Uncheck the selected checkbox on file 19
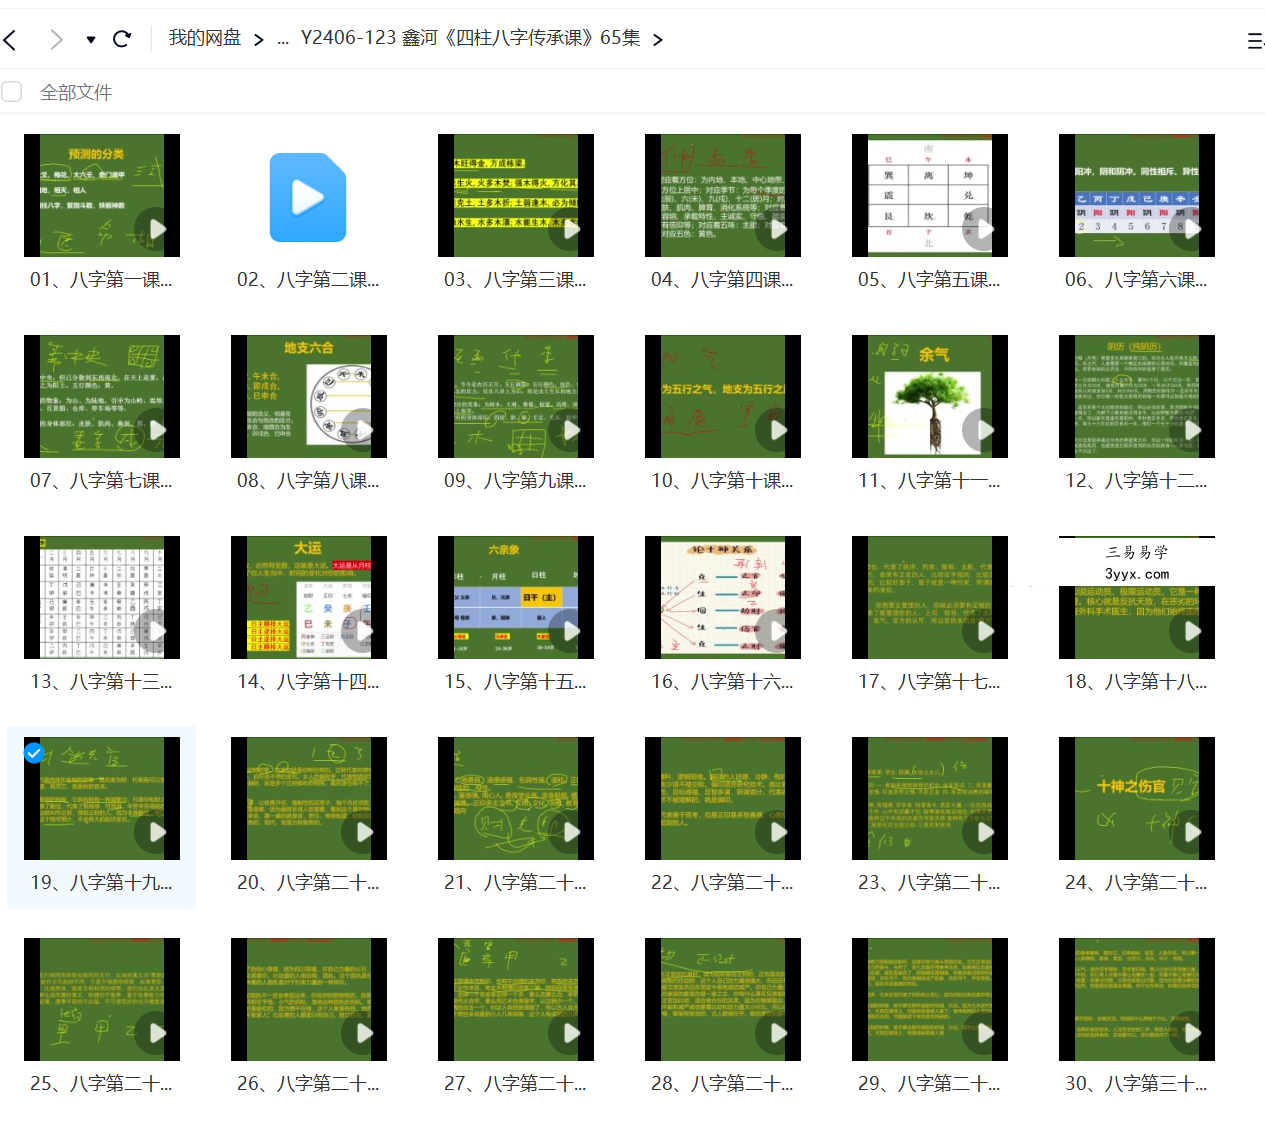This screenshot has width=1265, height=1125. [x=34, y=753]
